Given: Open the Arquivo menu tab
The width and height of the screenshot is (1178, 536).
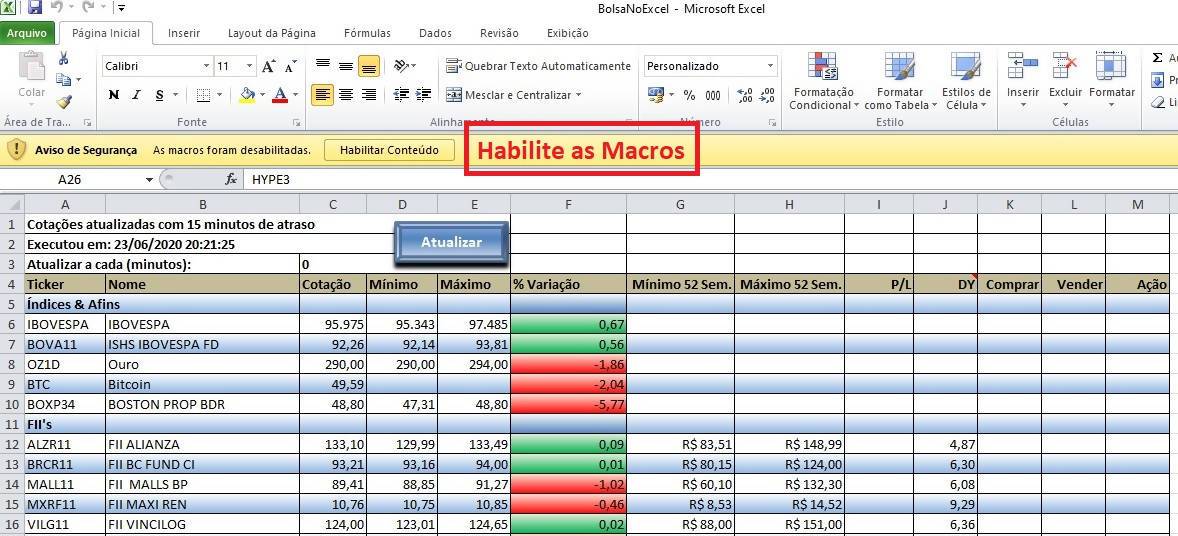Looking at the screenshot, I should 29,33.
